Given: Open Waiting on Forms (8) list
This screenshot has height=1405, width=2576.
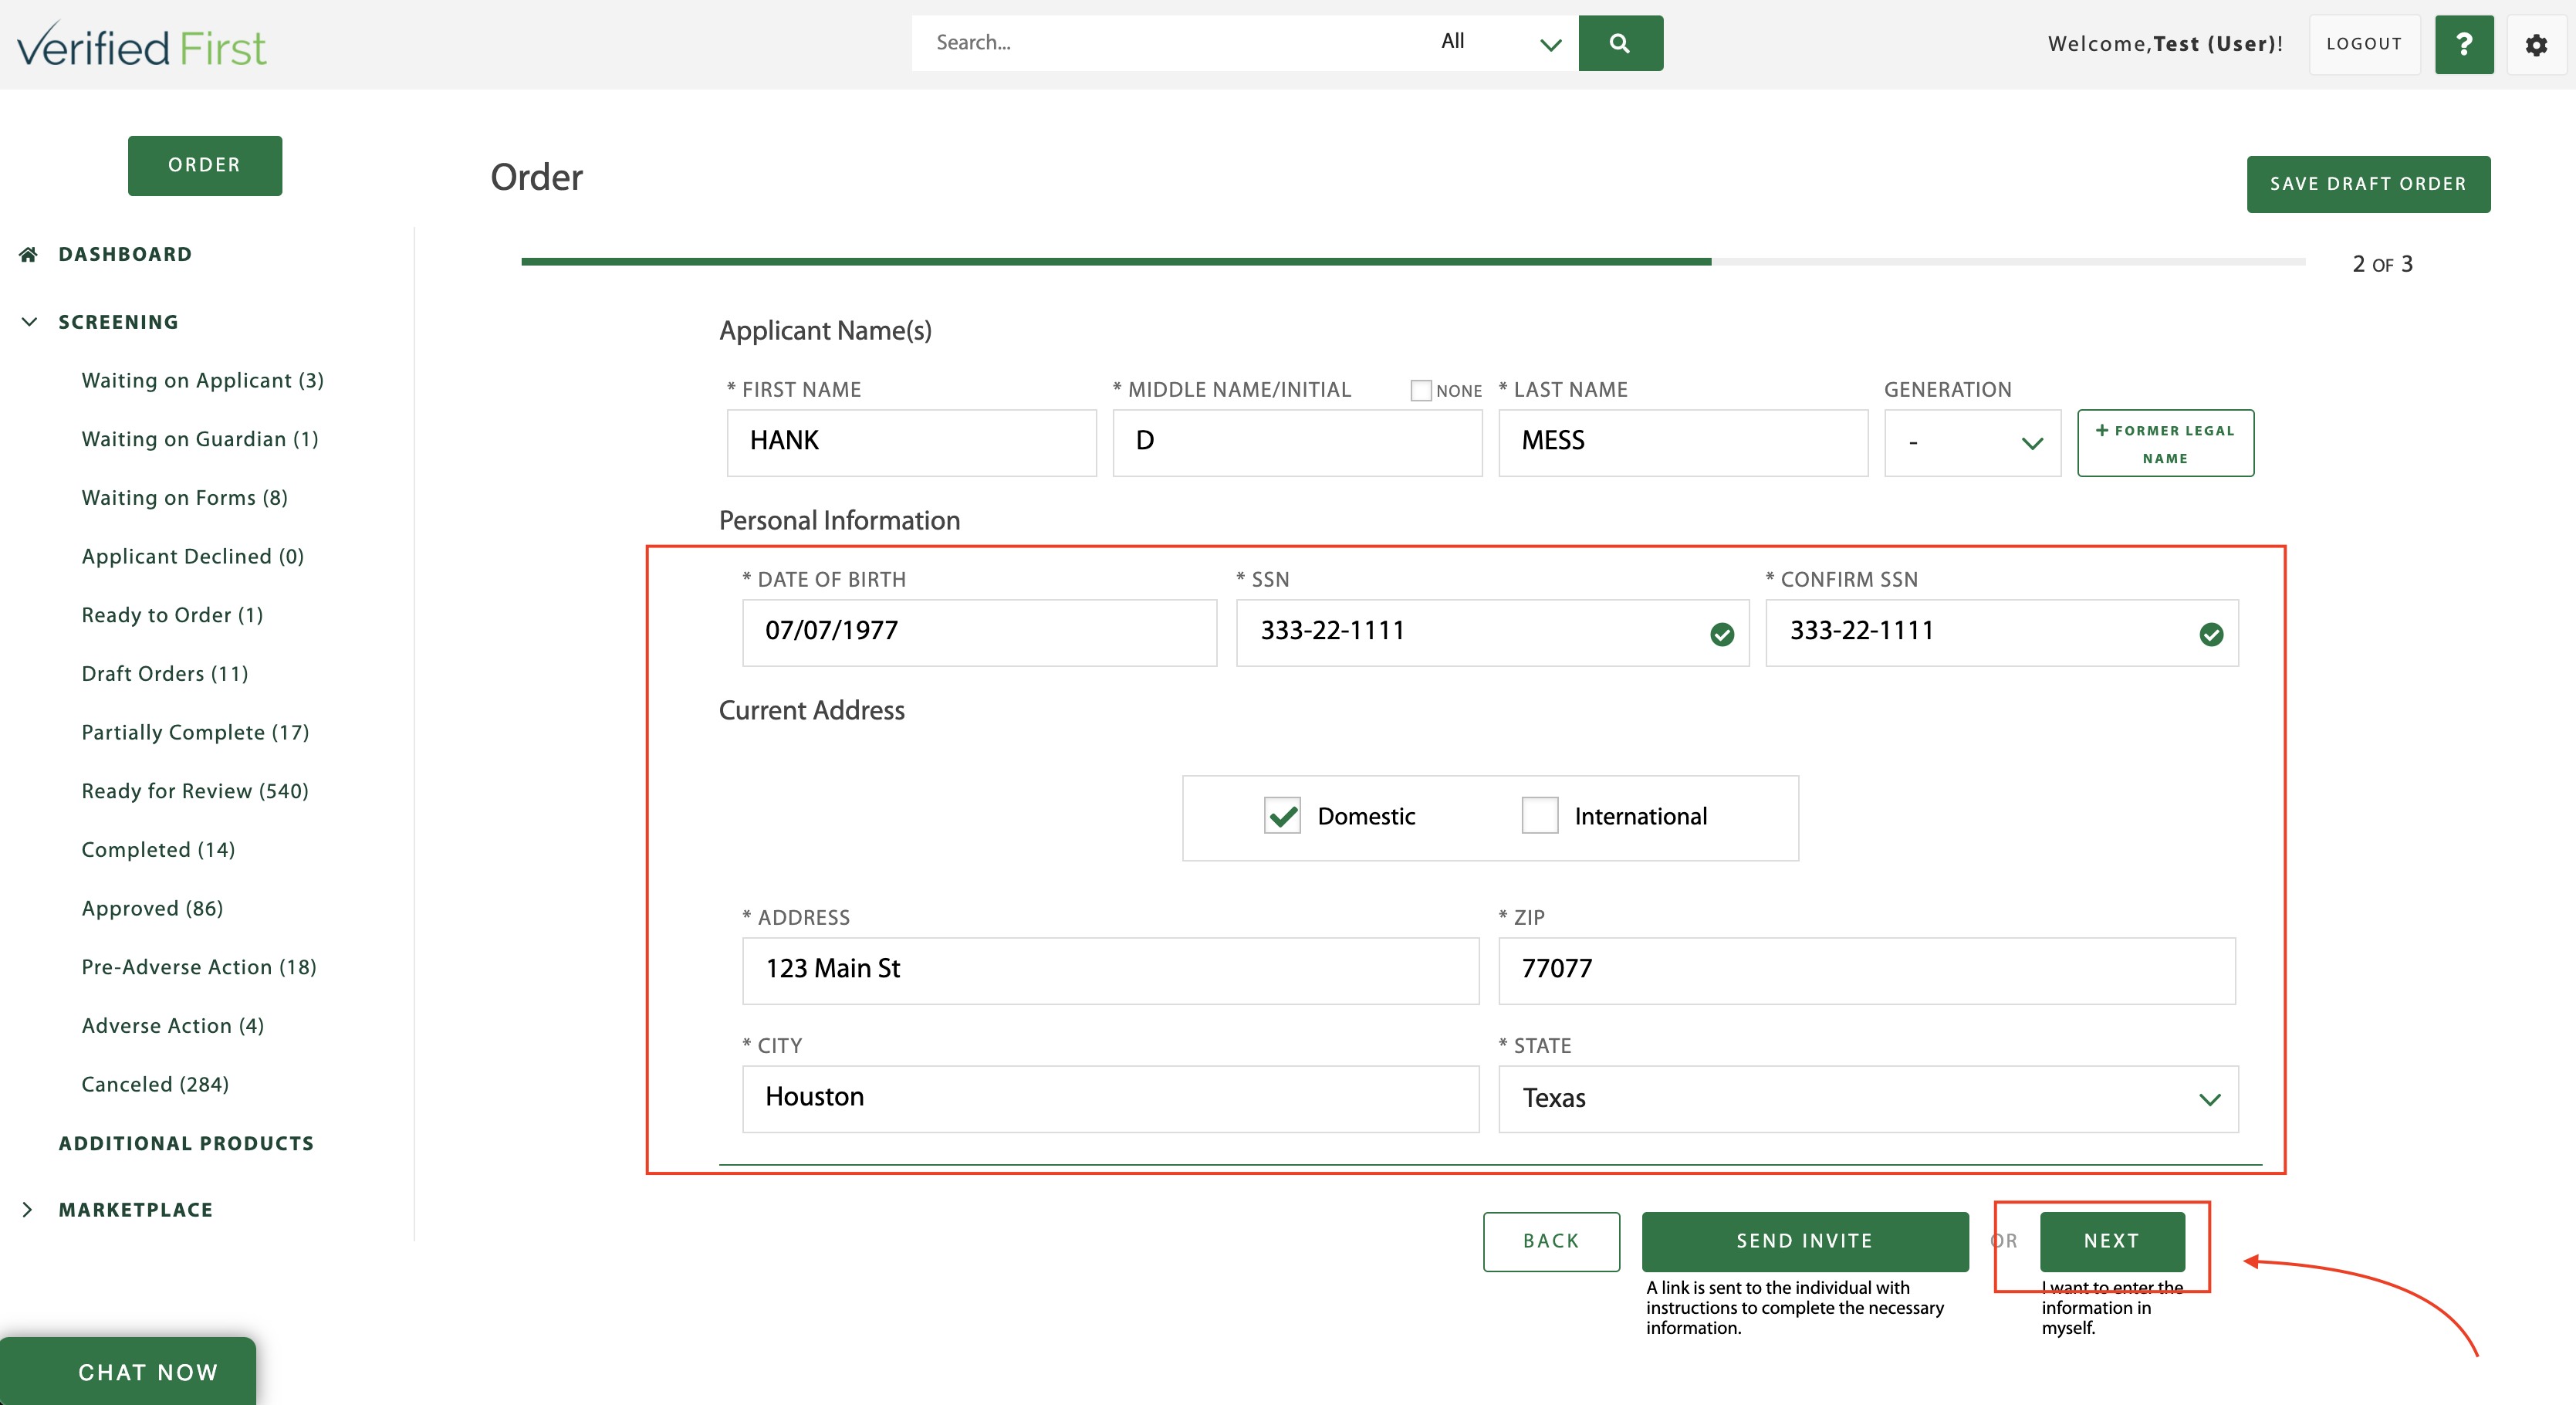Looking at the screenshot, I should 185,498.
